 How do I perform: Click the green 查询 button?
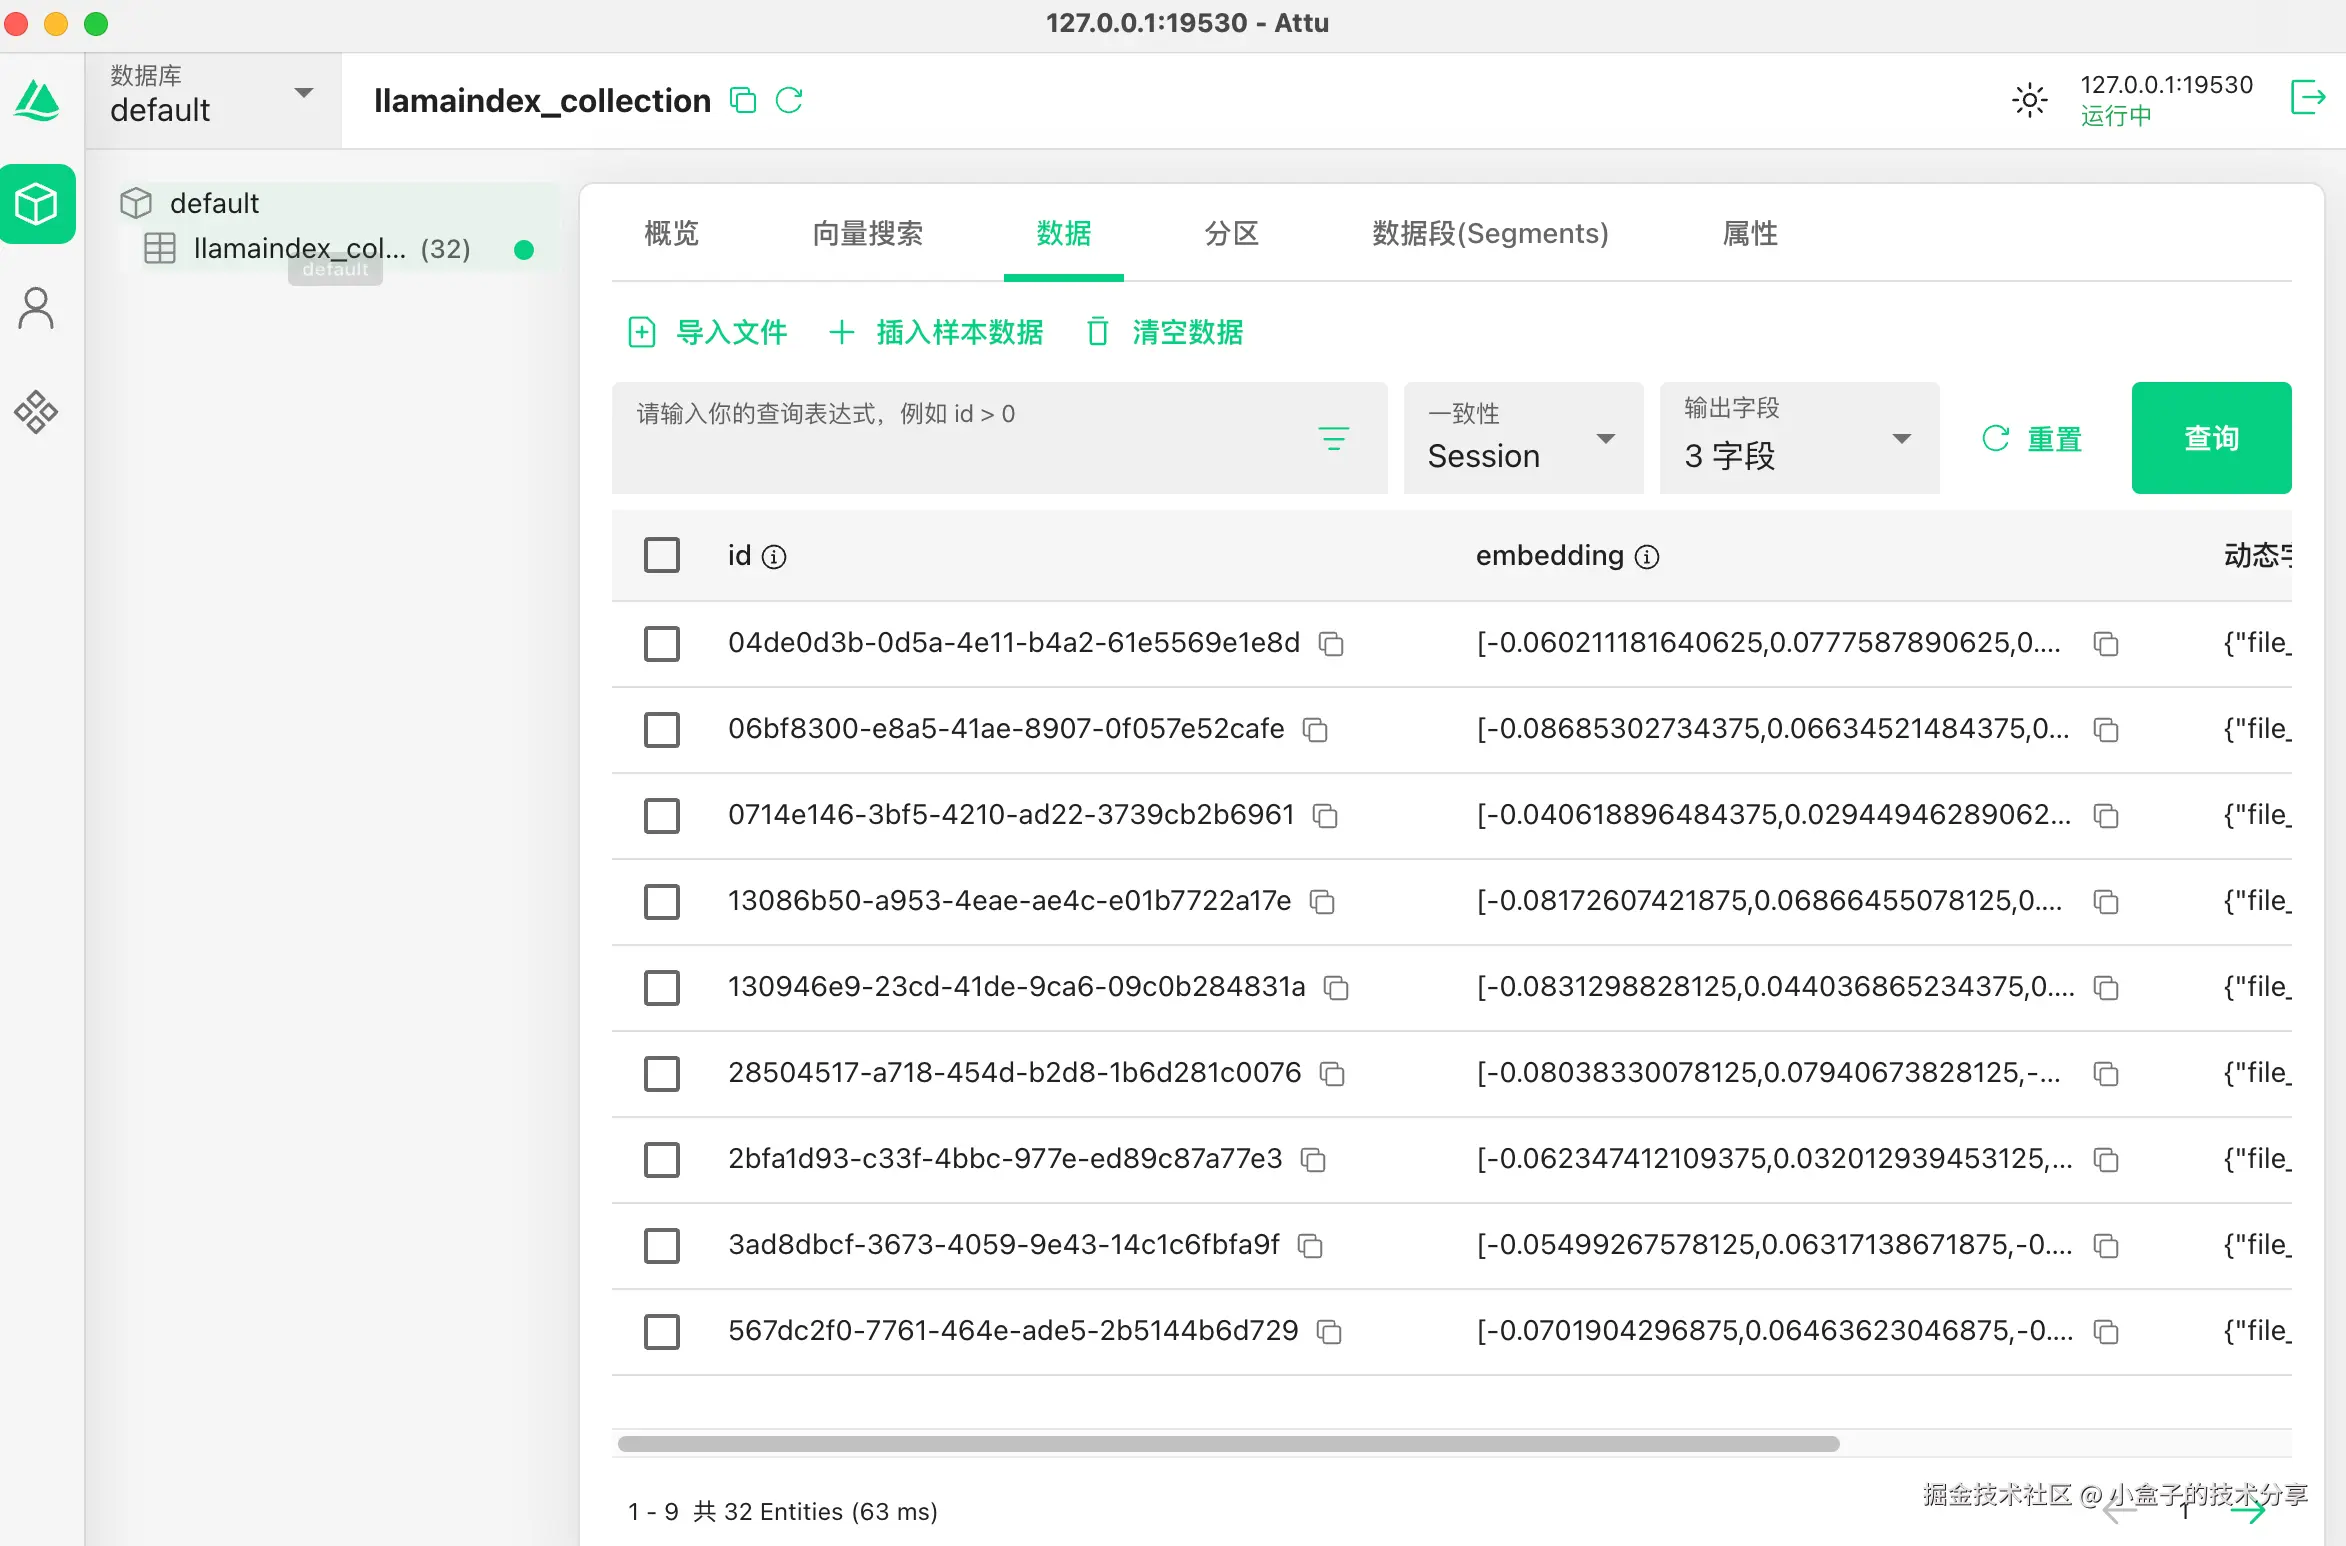coord(2211,438)
